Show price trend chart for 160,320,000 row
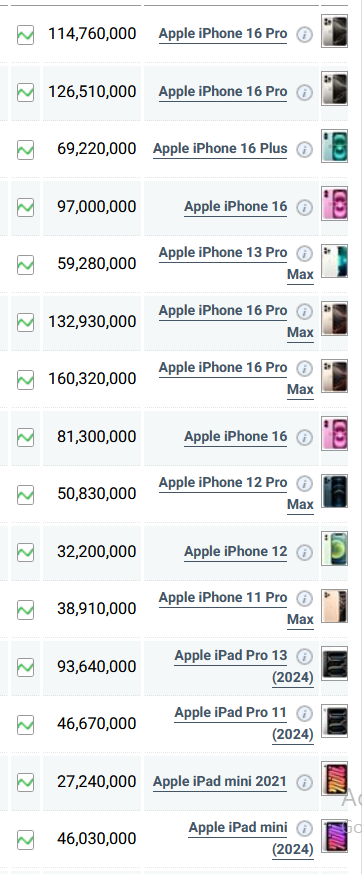The image size is (362, 874). pyautogui.click(x=25, y=379)
